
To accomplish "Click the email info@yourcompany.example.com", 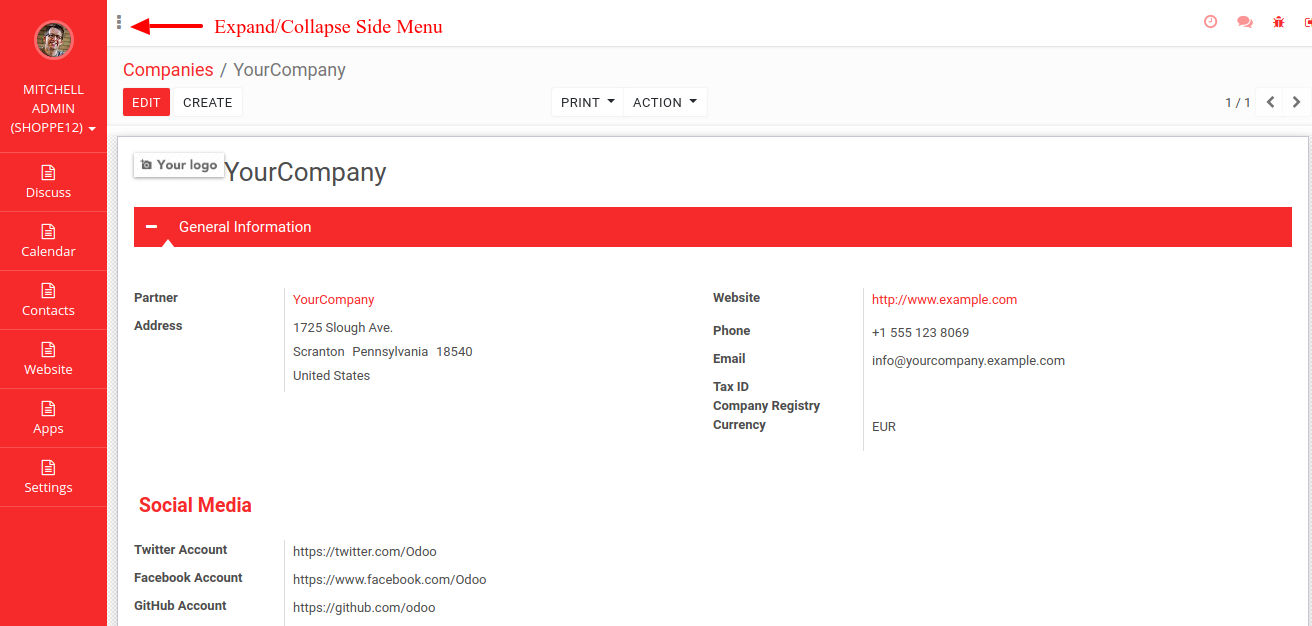I will point(968,361).
